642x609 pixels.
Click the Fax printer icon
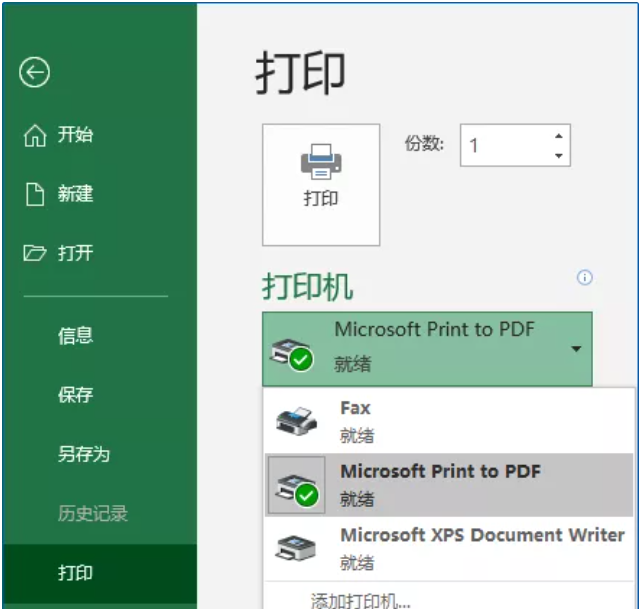click(x=296, y=421)
